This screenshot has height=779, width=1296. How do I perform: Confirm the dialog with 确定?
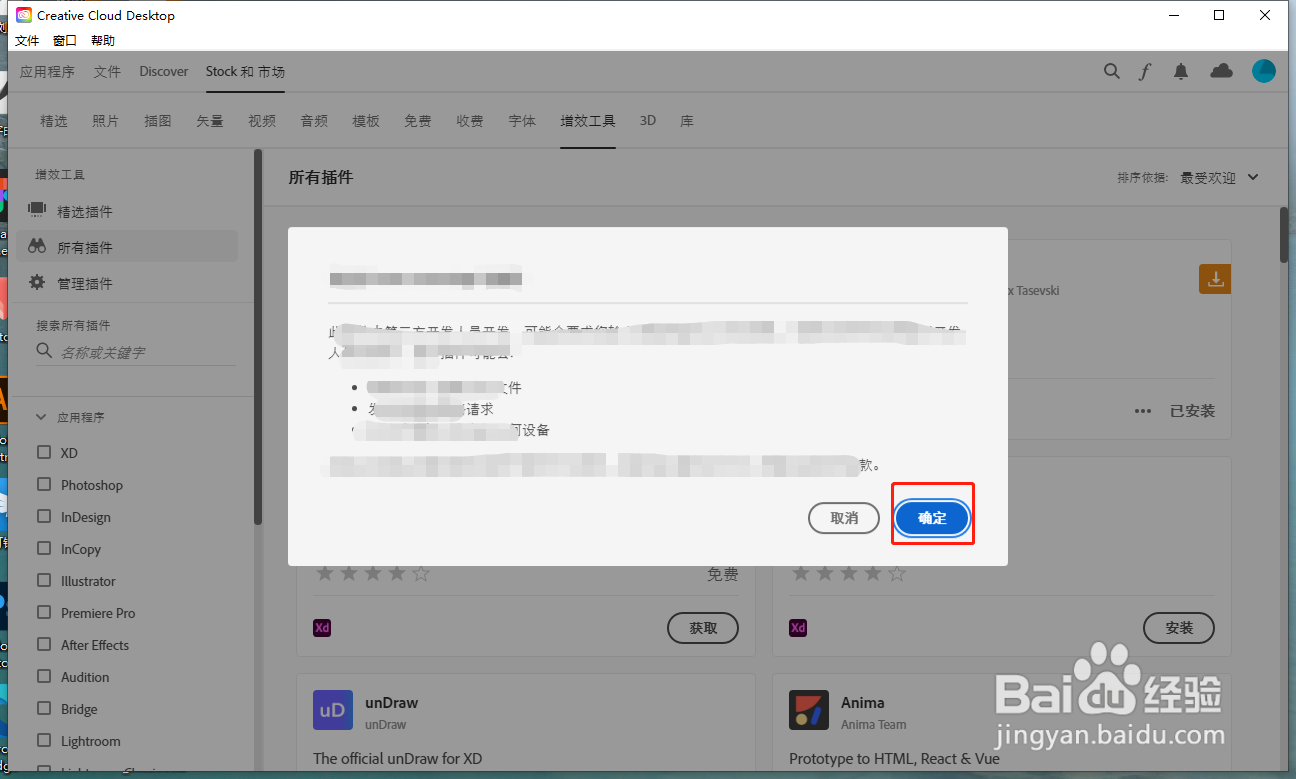(932, 518)
